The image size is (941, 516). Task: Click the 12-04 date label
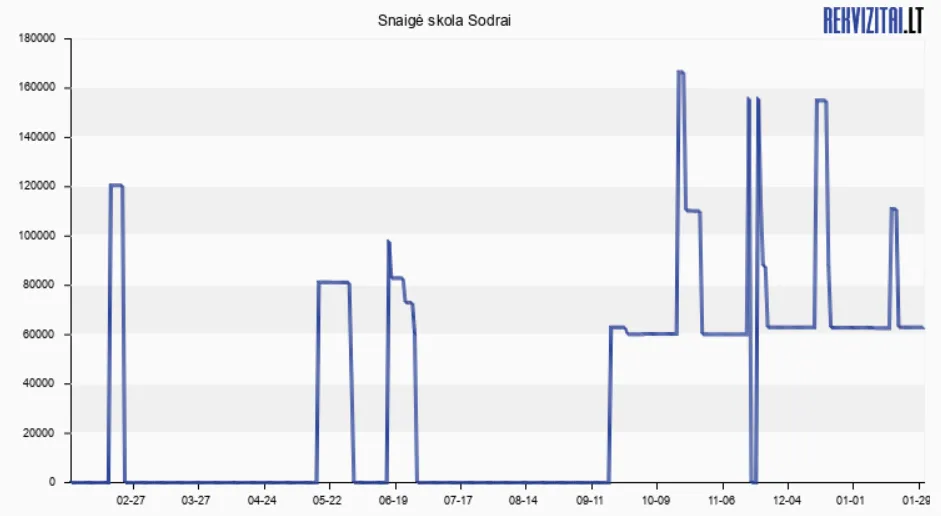coord(786,498)
